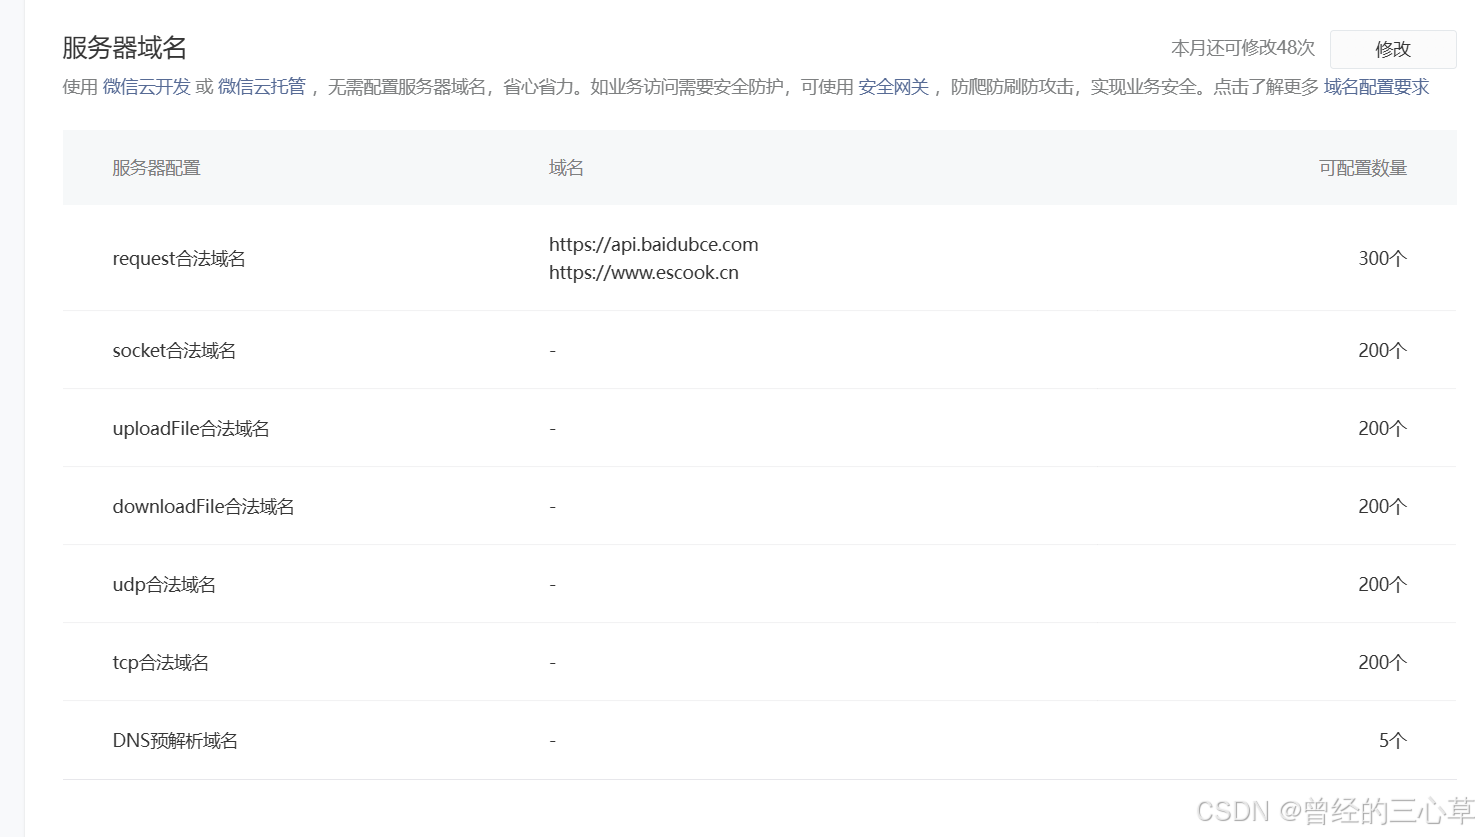This screenshot has height=837, width=1479.
Task: Click the dash in socket合法域名 row
Action: 552,351
